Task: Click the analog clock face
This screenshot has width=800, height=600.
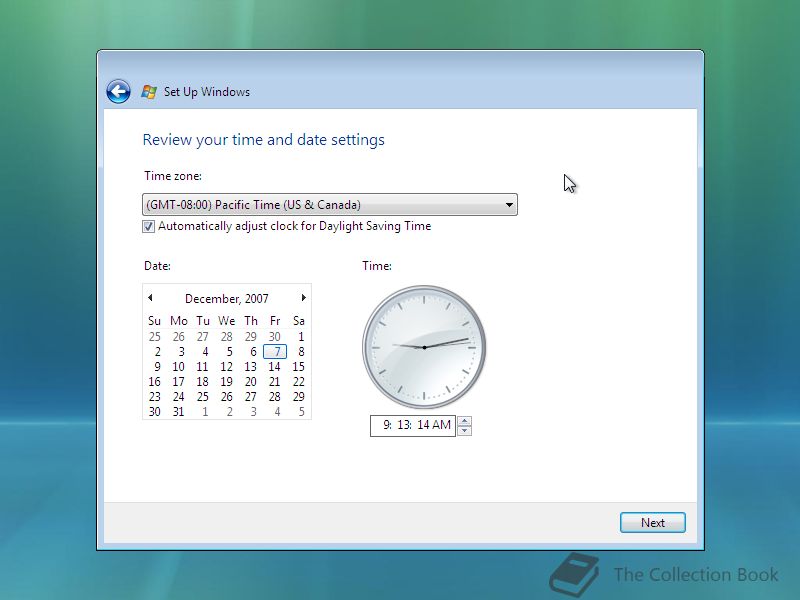Action: (424, 347)
